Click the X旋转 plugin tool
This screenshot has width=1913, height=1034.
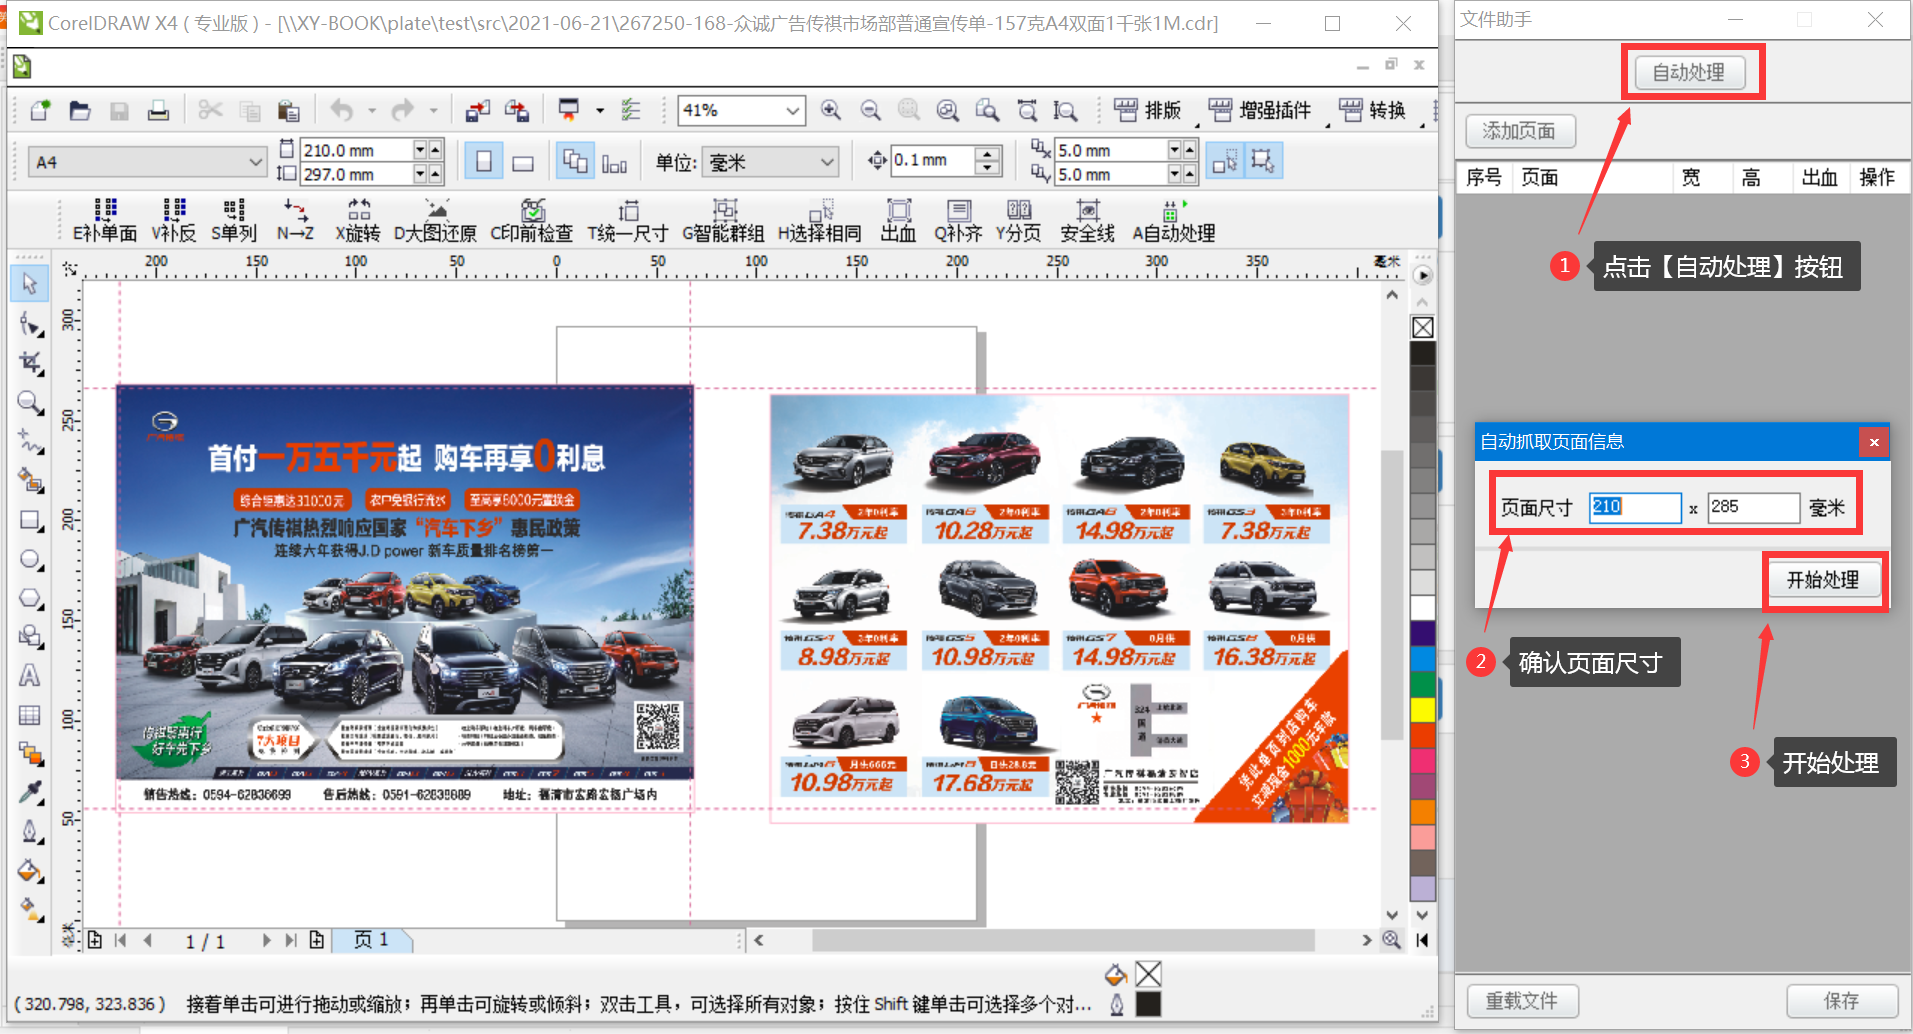point(358,221)
